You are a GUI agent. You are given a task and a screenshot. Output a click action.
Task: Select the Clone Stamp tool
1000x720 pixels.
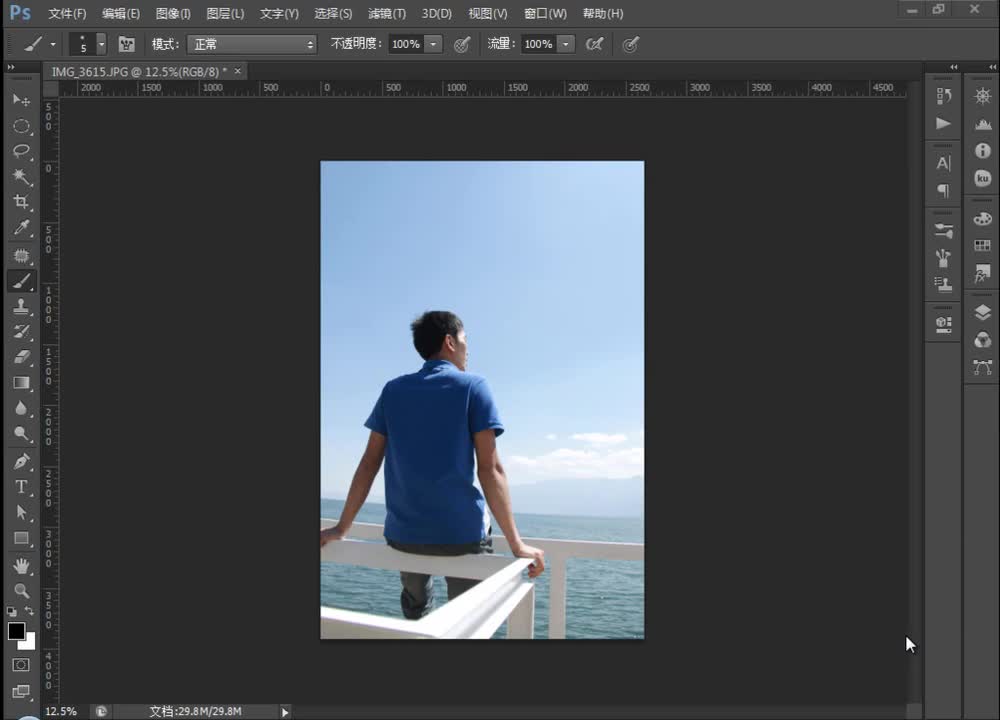click(x=21, y=306)
